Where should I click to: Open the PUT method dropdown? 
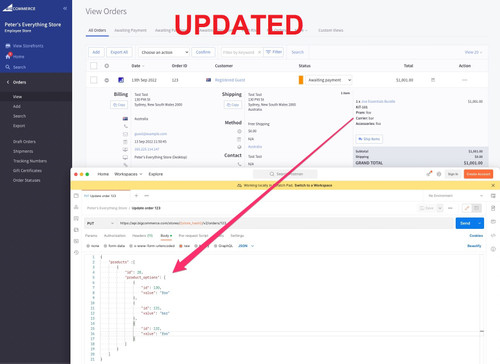point(100,223)
